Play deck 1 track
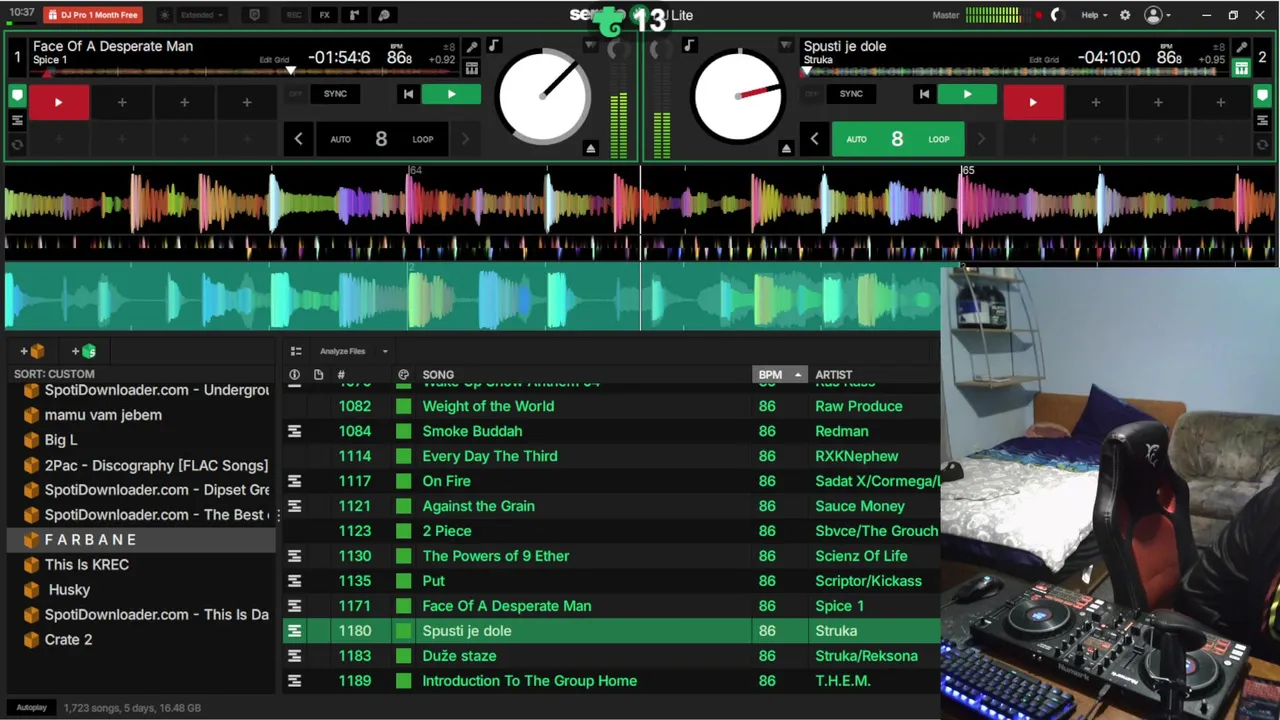Screen dimensions: 1280x720 (x=451, y=94)
